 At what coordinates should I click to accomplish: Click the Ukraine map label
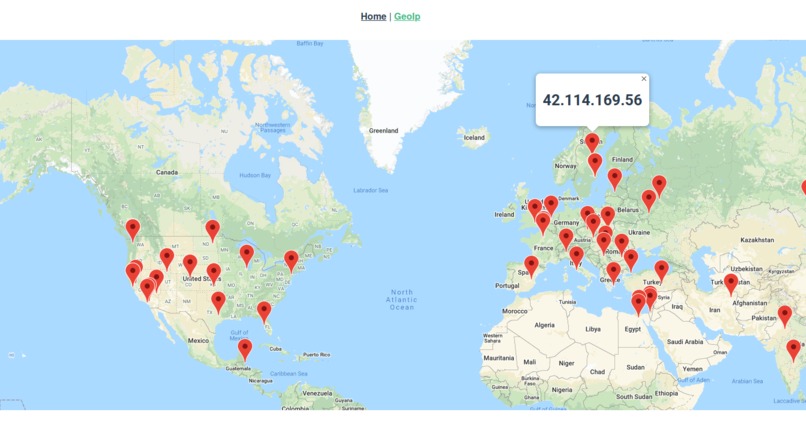click(639, 232)
